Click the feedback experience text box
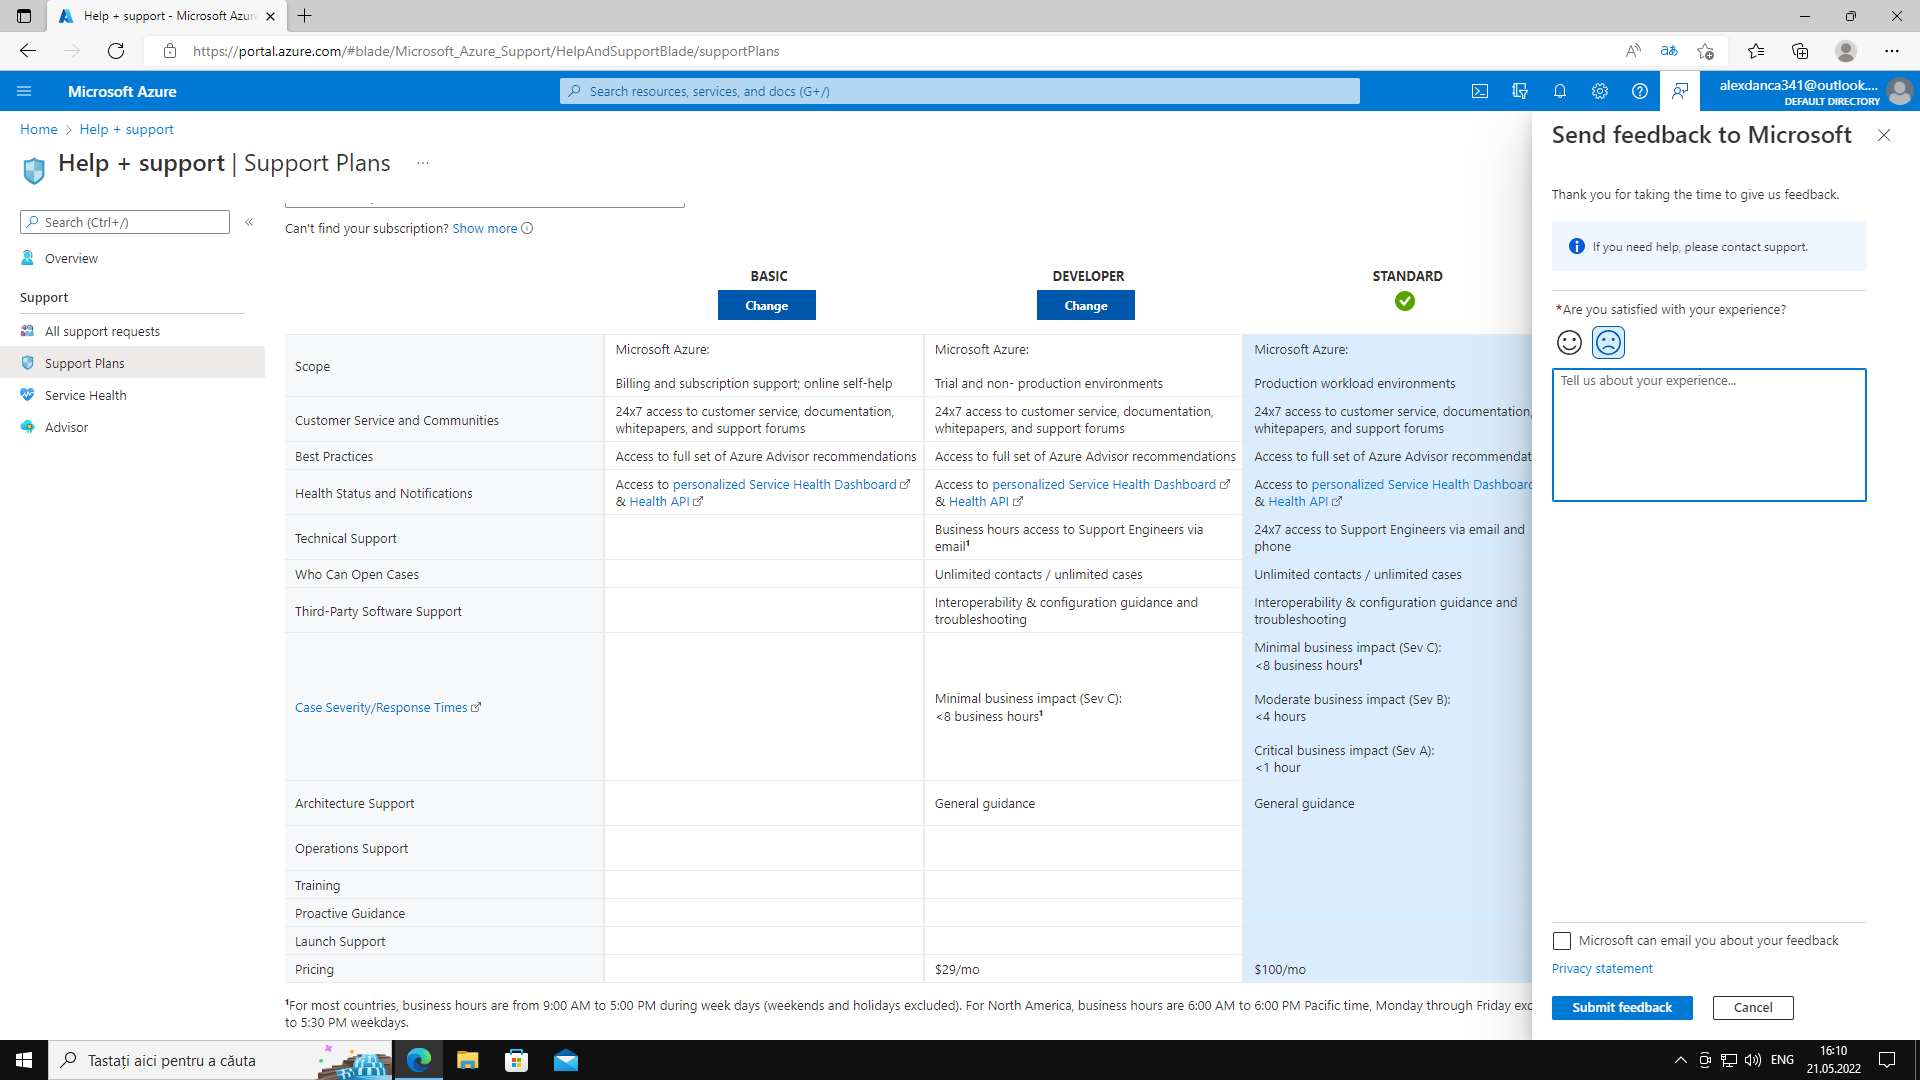The height and width of the screenshot is (1080, 1920). [1708, 435]
